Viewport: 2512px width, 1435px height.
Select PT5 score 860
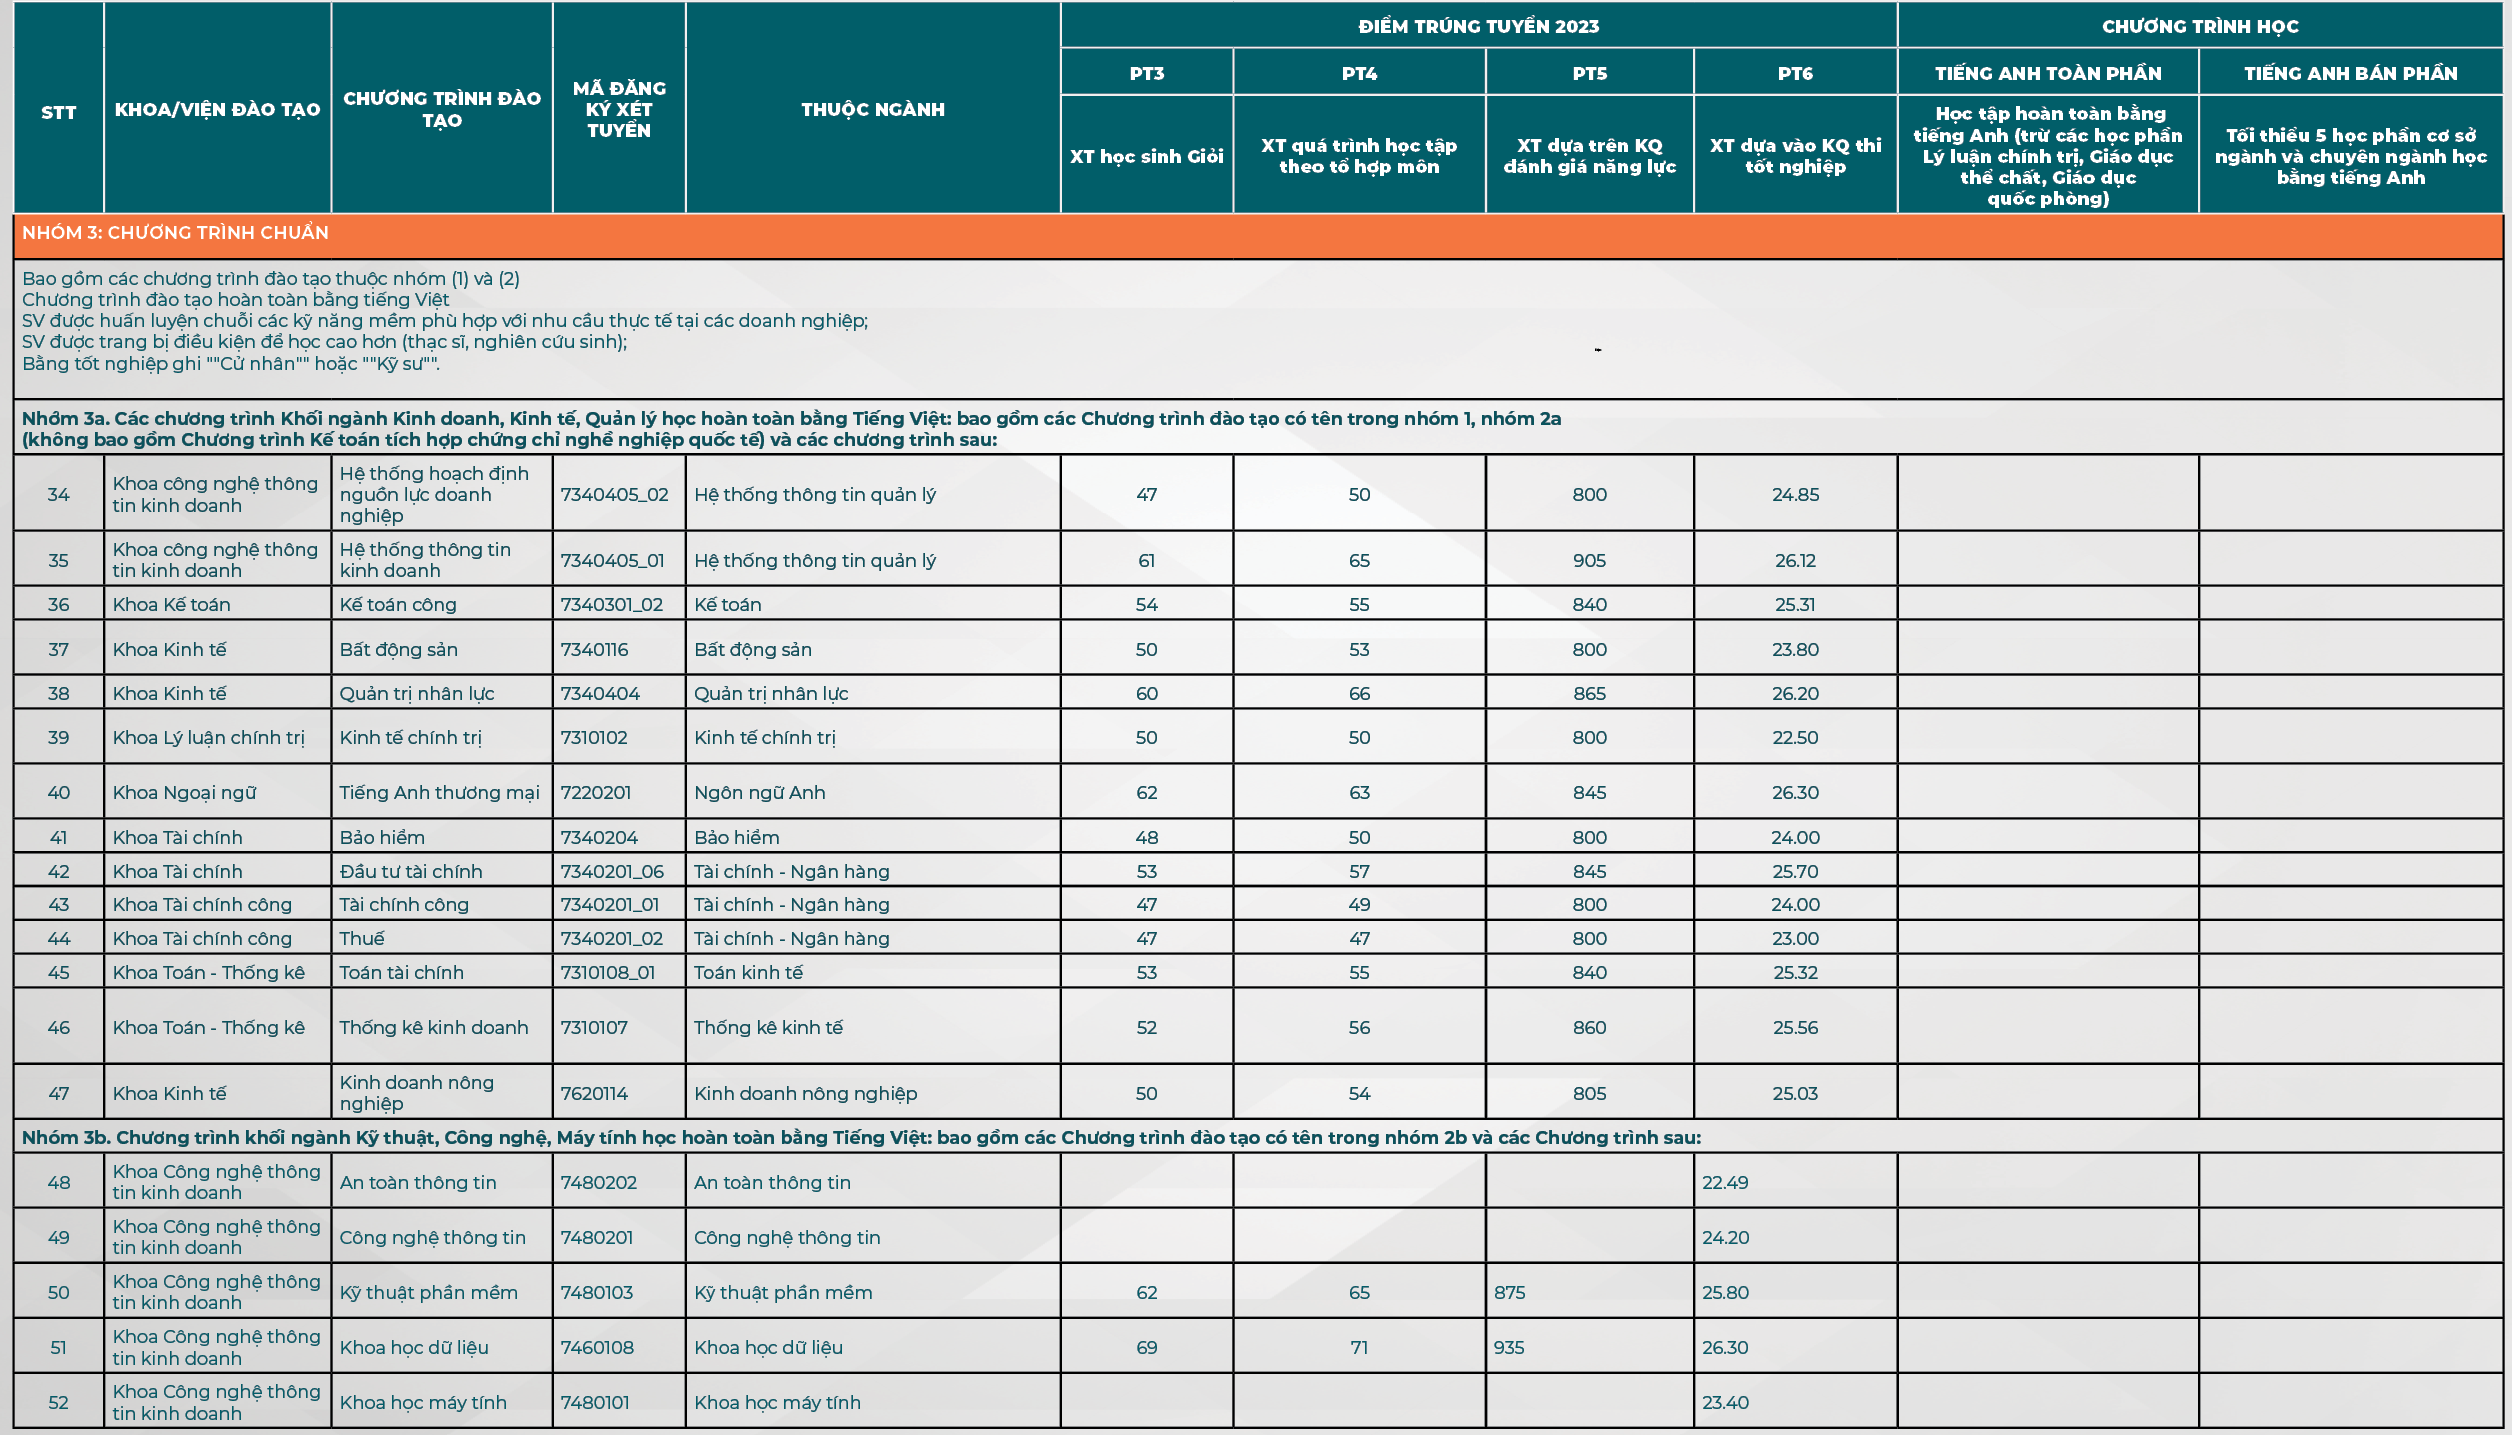pos(1589,1027)
